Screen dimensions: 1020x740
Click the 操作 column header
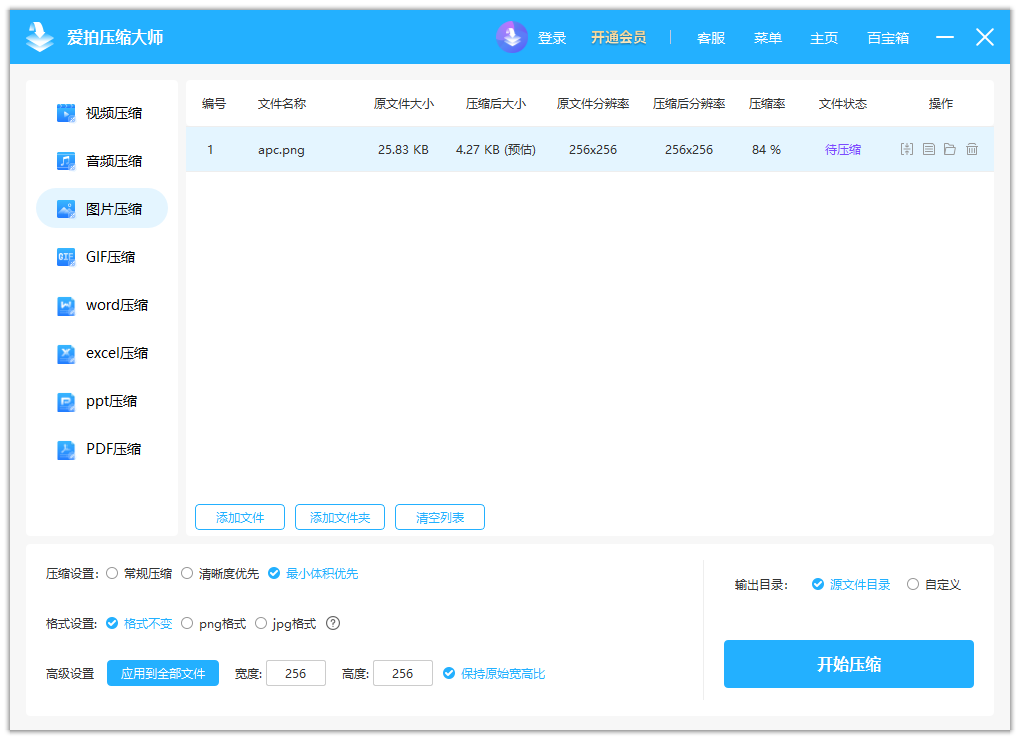(x=941, y=103)
